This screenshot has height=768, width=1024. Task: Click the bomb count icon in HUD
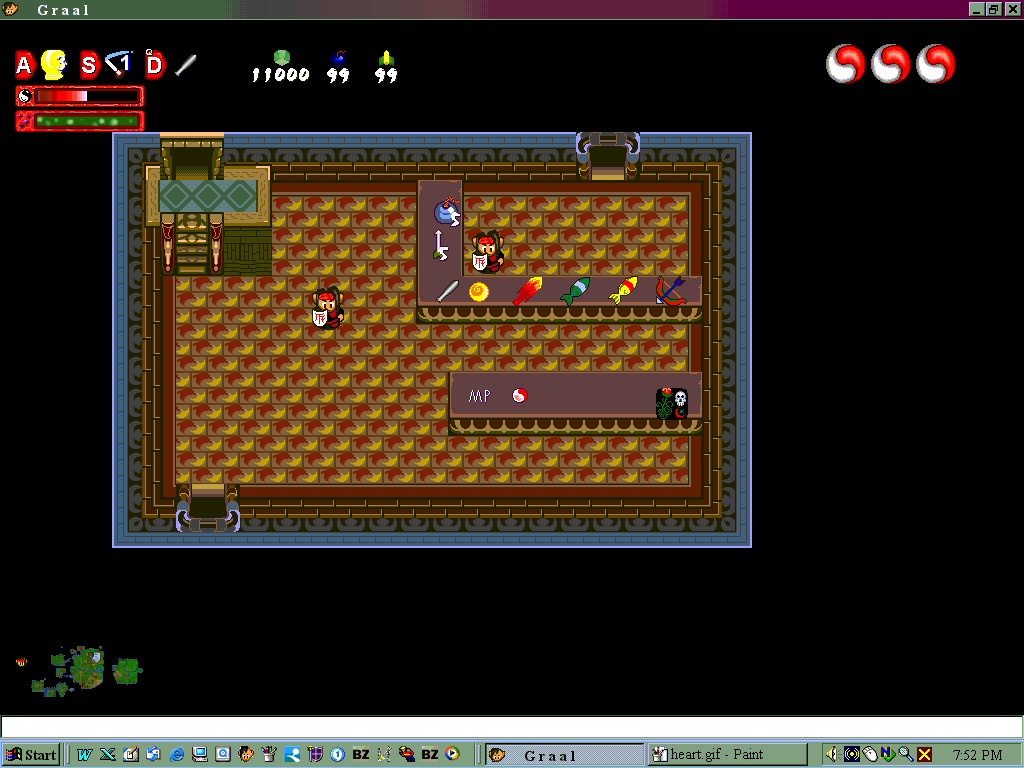click(x=337, y=58)
